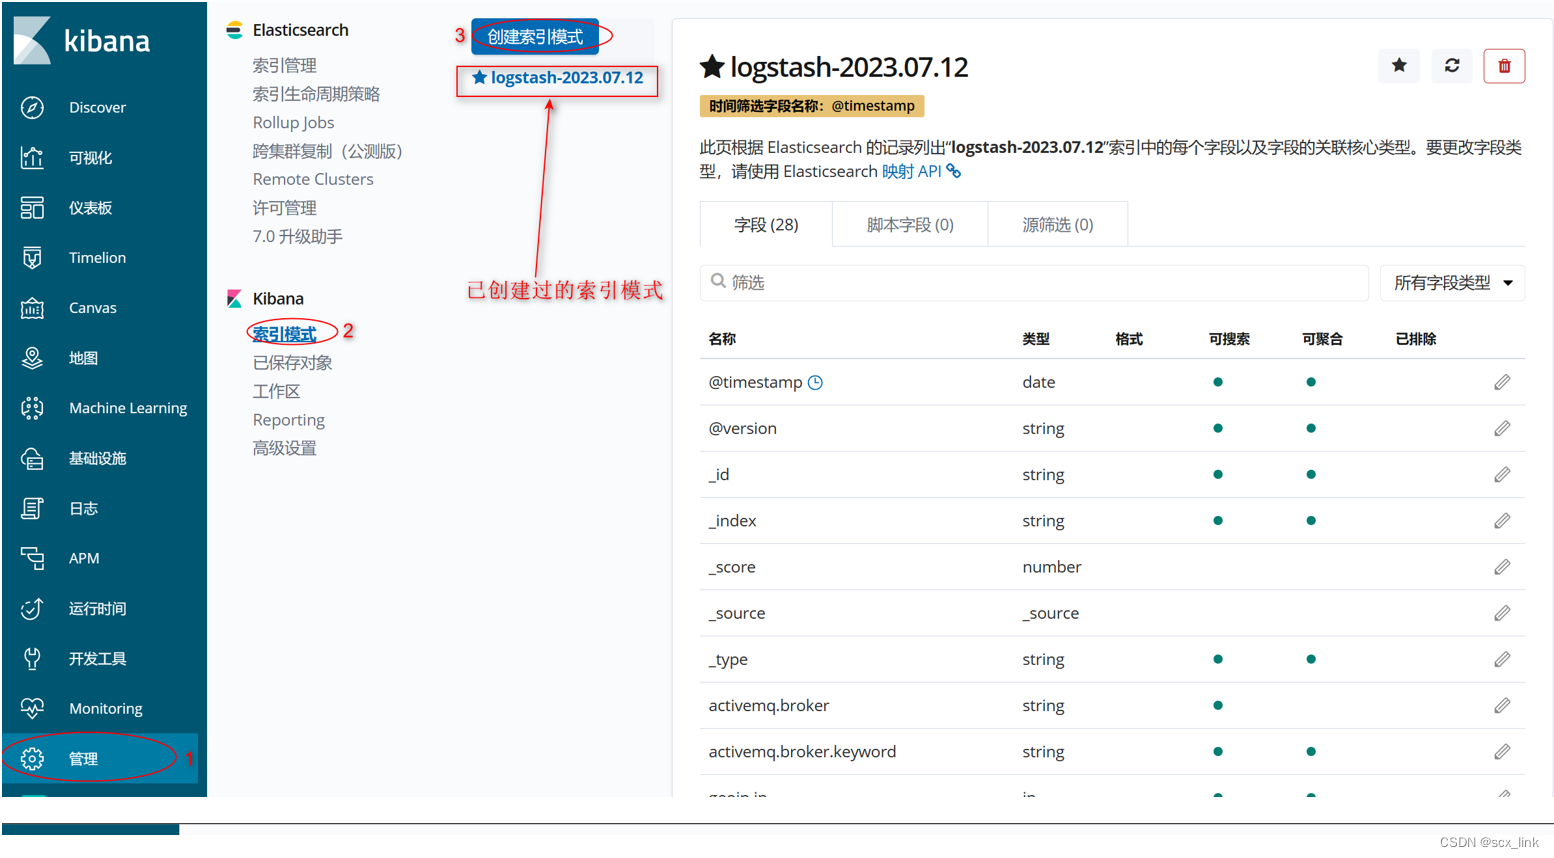Switch to the 源筛选 (0) tab
1554x858 pixels.
1058,224
